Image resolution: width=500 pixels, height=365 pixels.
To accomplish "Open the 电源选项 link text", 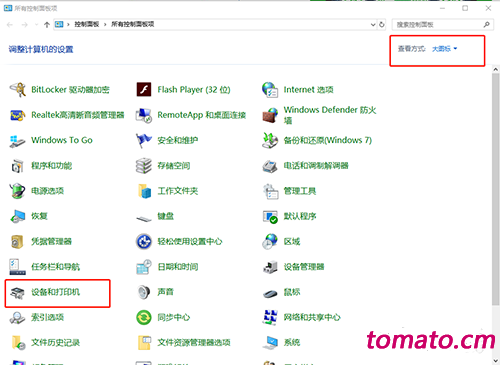I will pos(47,191).
